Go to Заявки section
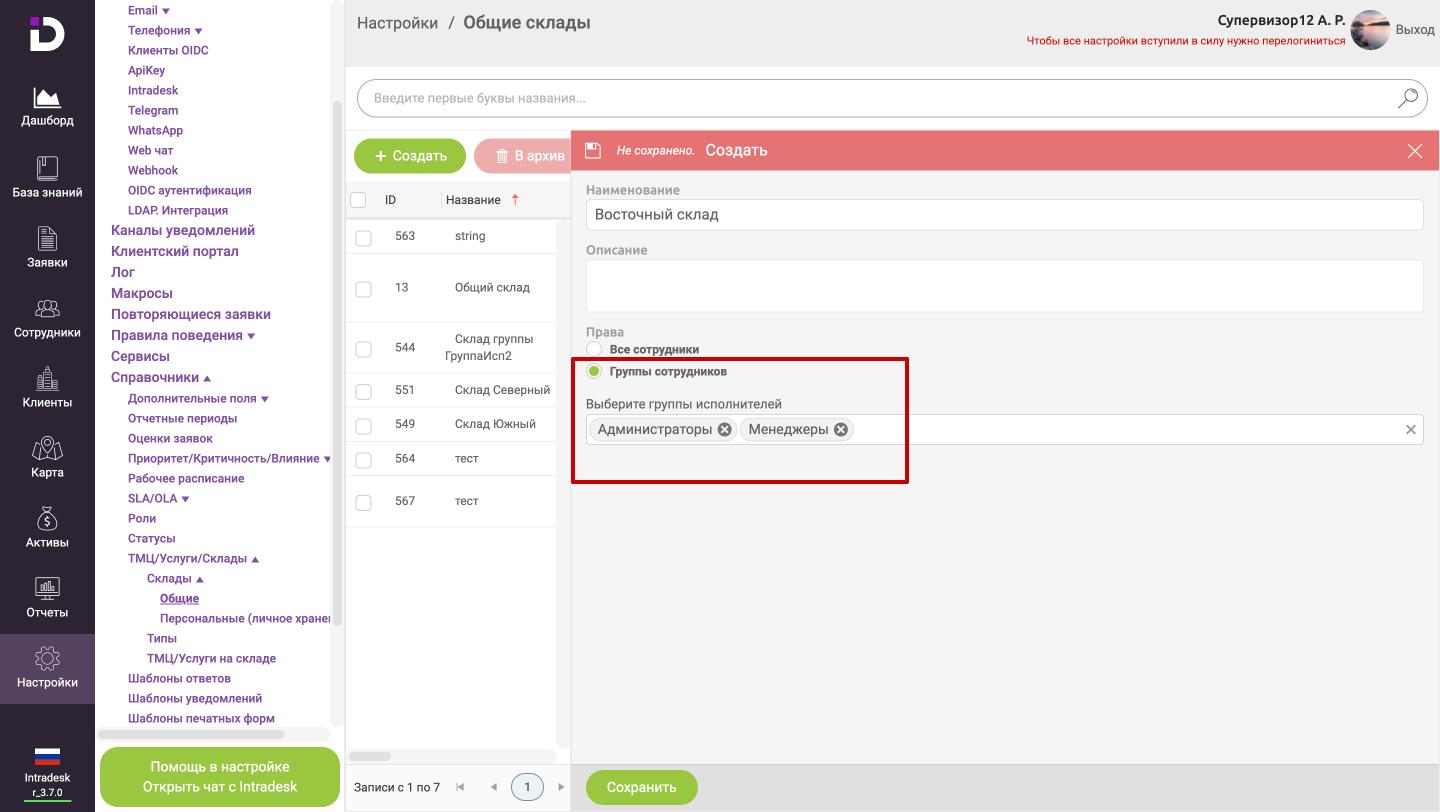The height and width of the screenshot is (812, 1440). pos(47,239)
